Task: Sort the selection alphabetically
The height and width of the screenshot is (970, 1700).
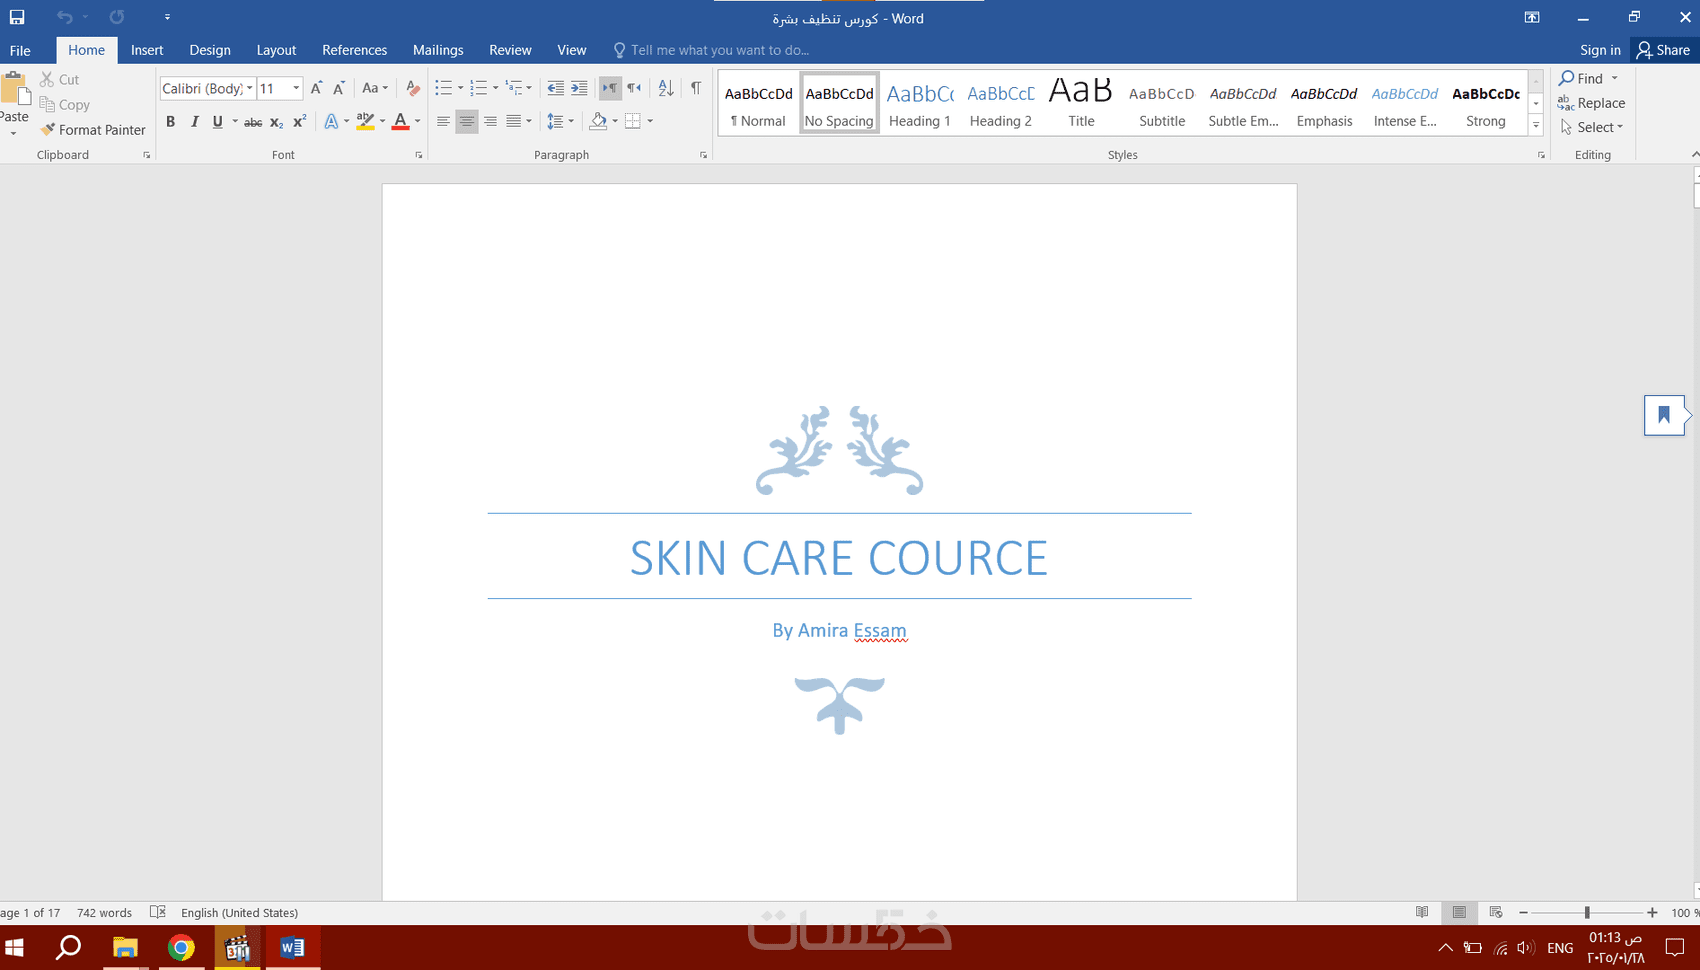Action: (x=666, y=88)
